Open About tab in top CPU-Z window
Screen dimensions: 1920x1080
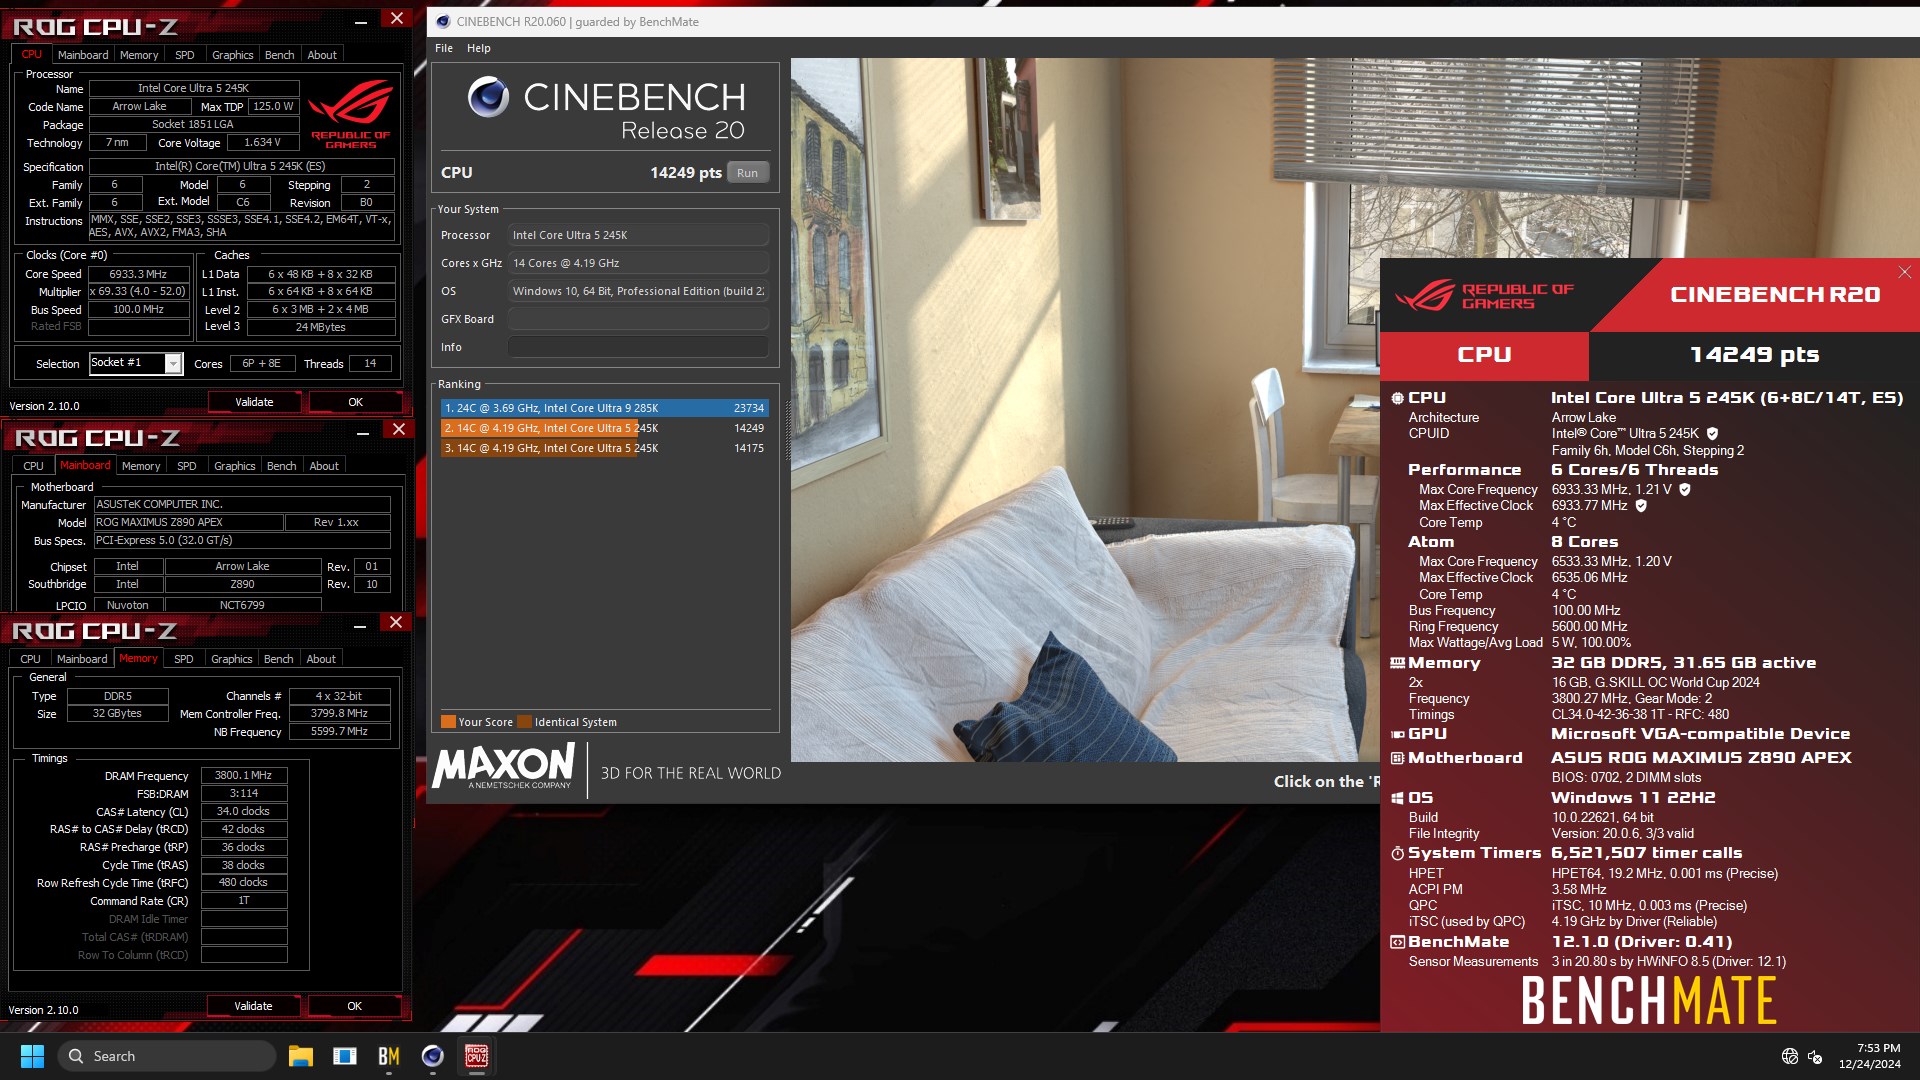click(322, 55)
